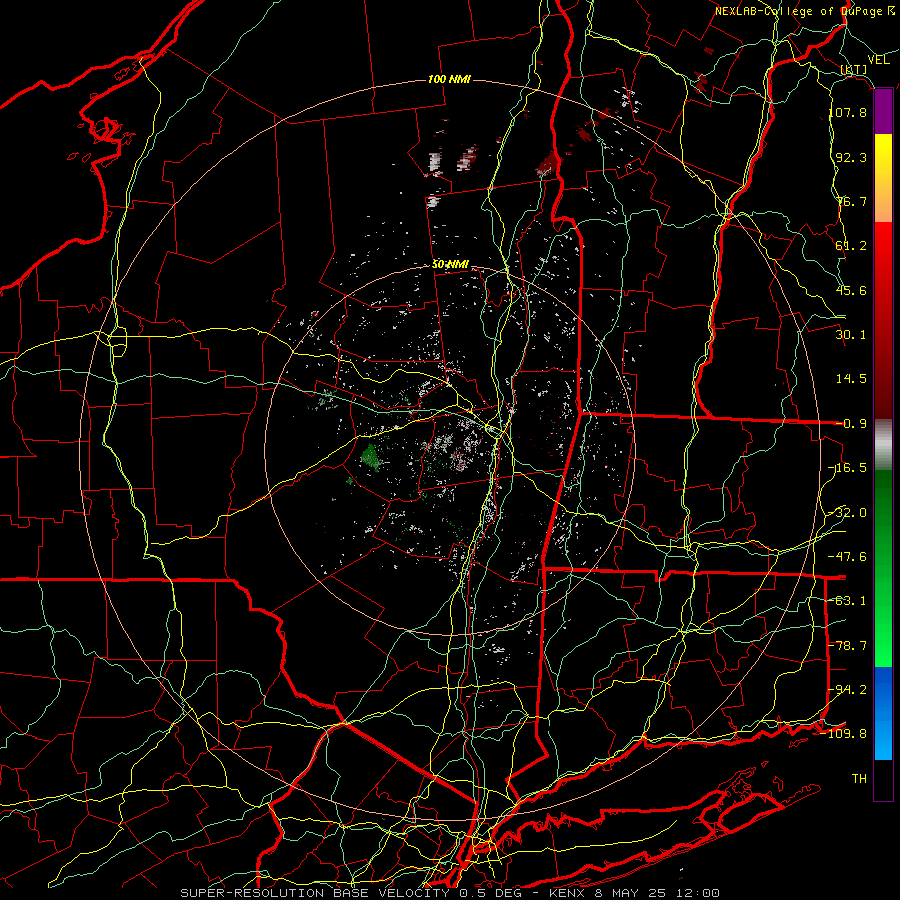
Task: Click the 30.1 legend value
Action: coord(851,335)
